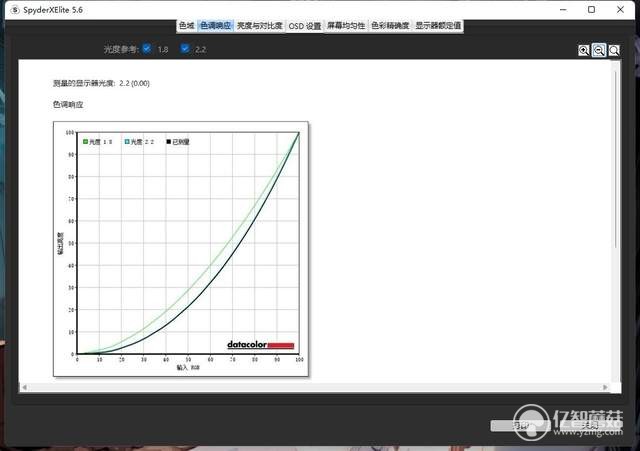Image resolution: width=640 pixels, height=451 pixels.
Task: View the 显示器额定值 tab
Action: point(438,26)
